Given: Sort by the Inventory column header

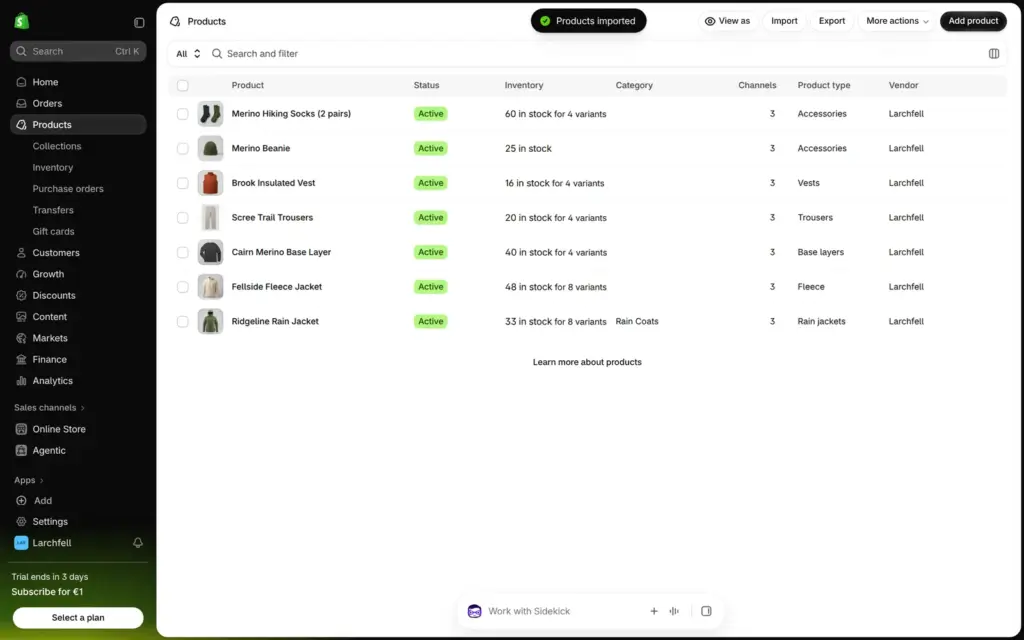Looking at the screenshot, I should (524, 86).
